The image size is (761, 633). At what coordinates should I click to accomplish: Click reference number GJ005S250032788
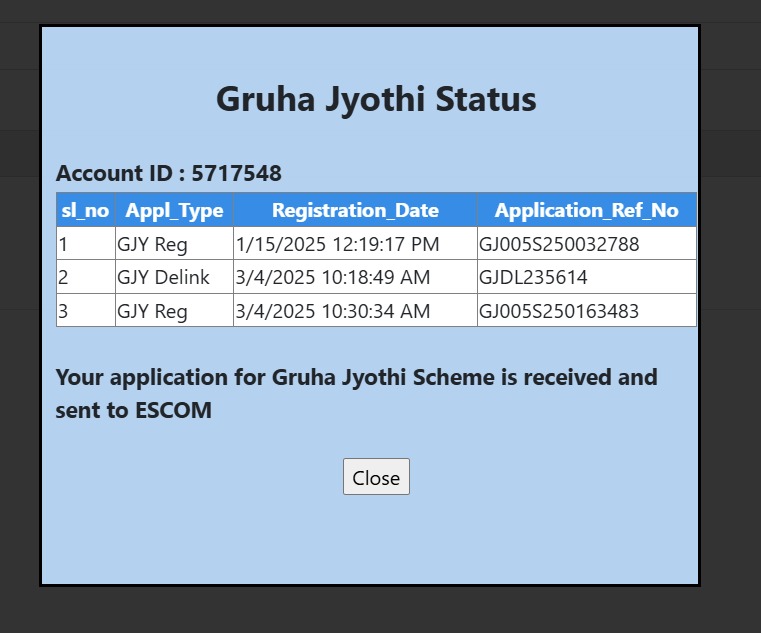[x=559, y=243]
